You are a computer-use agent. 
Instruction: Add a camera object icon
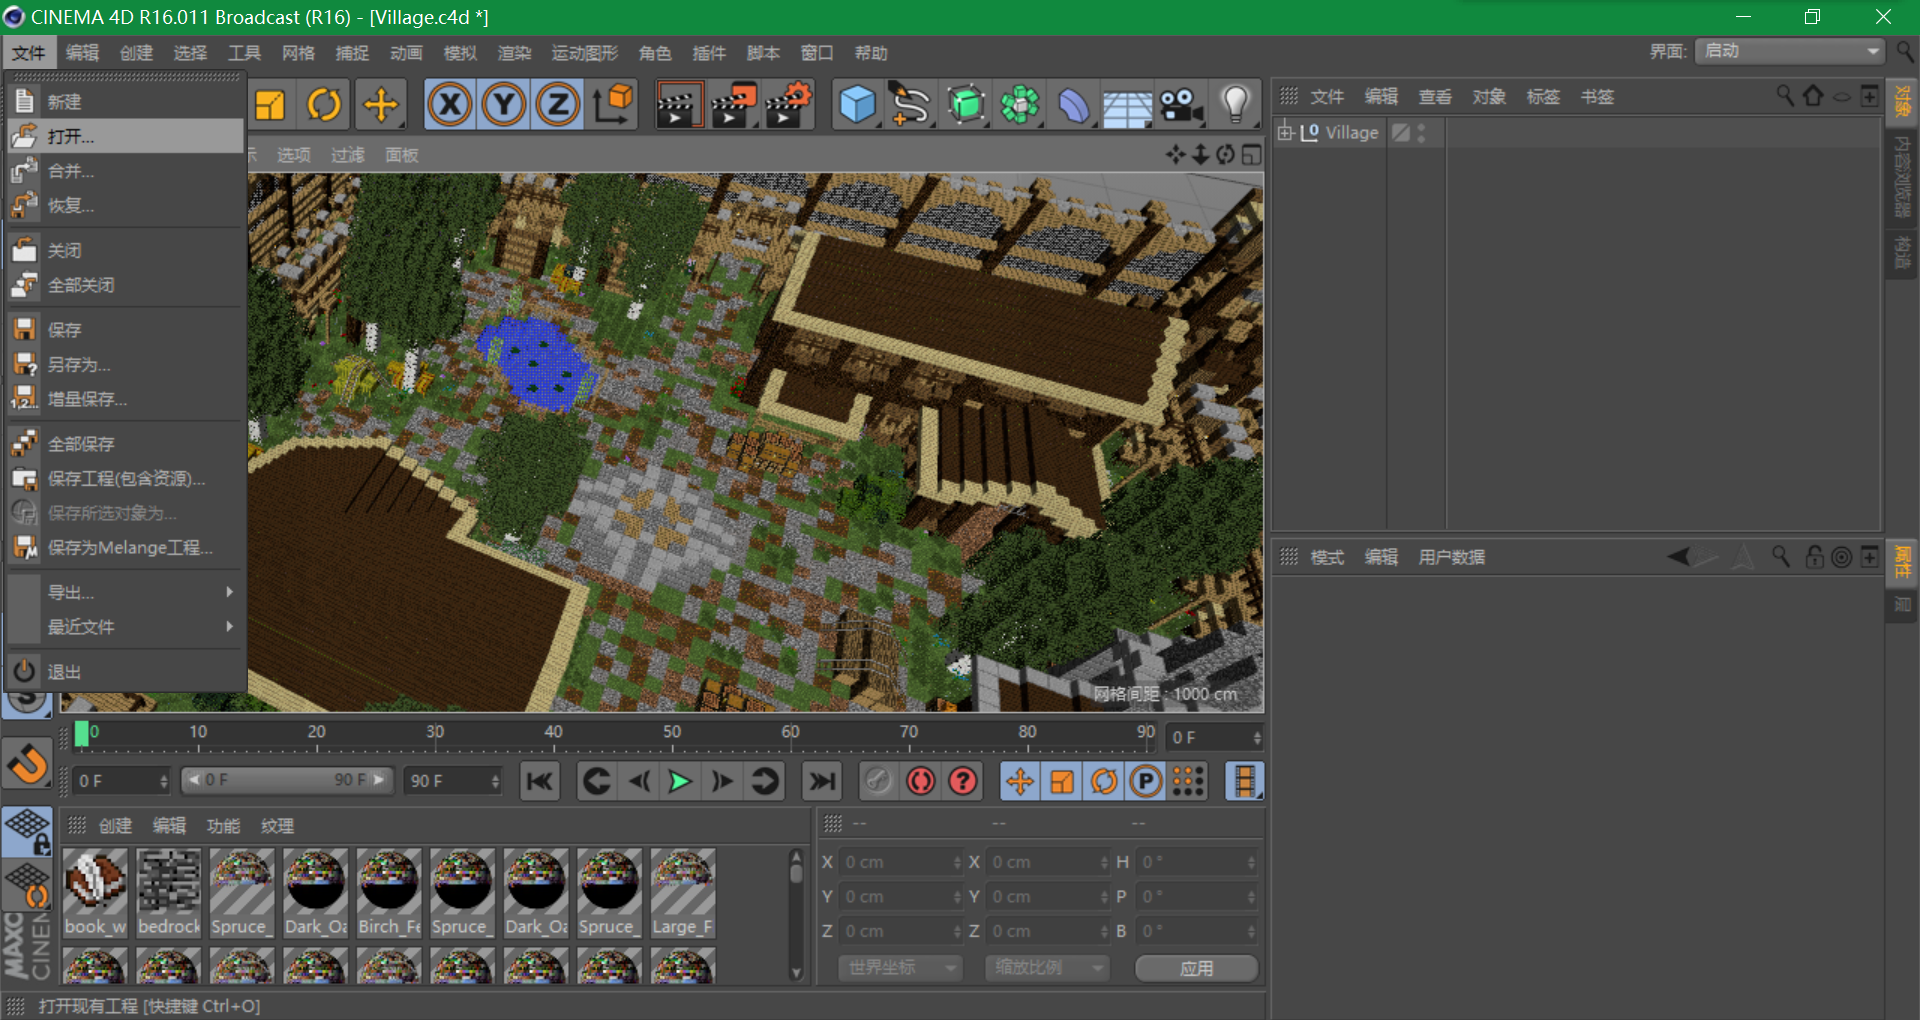click(1182, 105)
